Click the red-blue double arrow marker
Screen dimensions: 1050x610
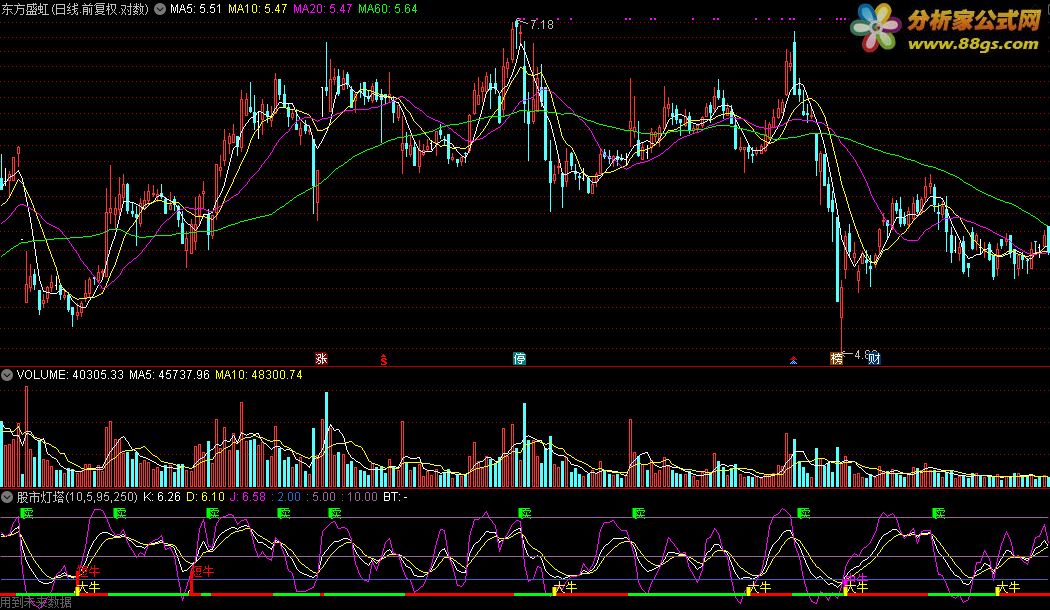pyautogui.click(x=794, y=360)
